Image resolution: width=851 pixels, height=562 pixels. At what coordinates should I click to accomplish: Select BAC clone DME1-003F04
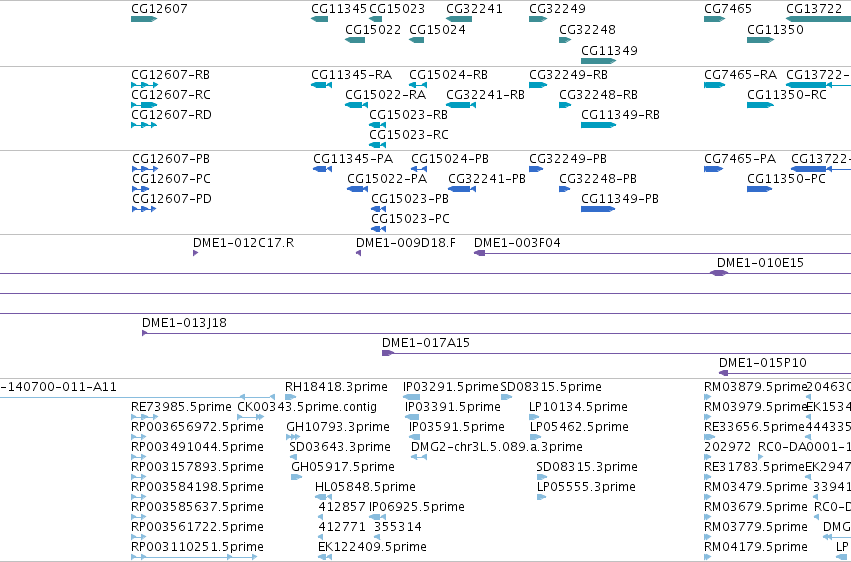[517, 242]
